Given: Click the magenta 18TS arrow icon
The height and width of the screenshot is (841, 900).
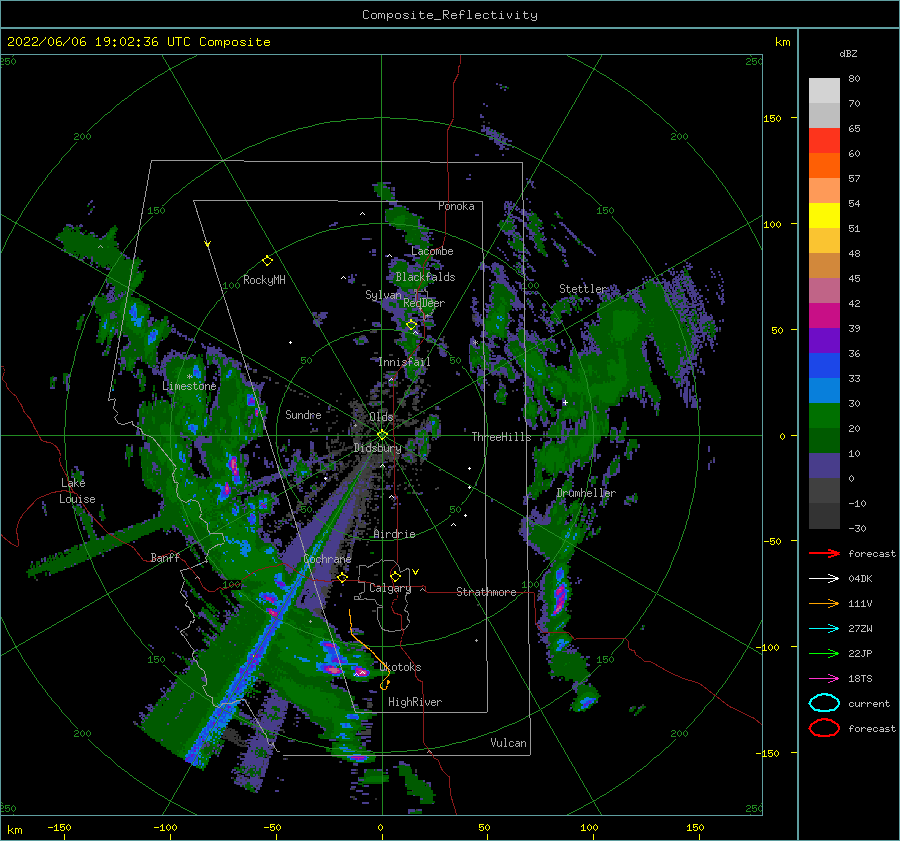Looking at the screenshot, I should pos(824,679).
